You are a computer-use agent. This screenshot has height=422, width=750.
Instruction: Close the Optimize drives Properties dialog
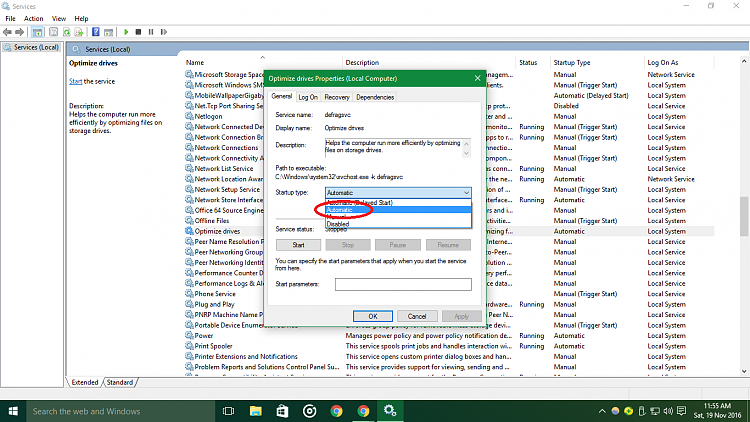tap(477, 78)
